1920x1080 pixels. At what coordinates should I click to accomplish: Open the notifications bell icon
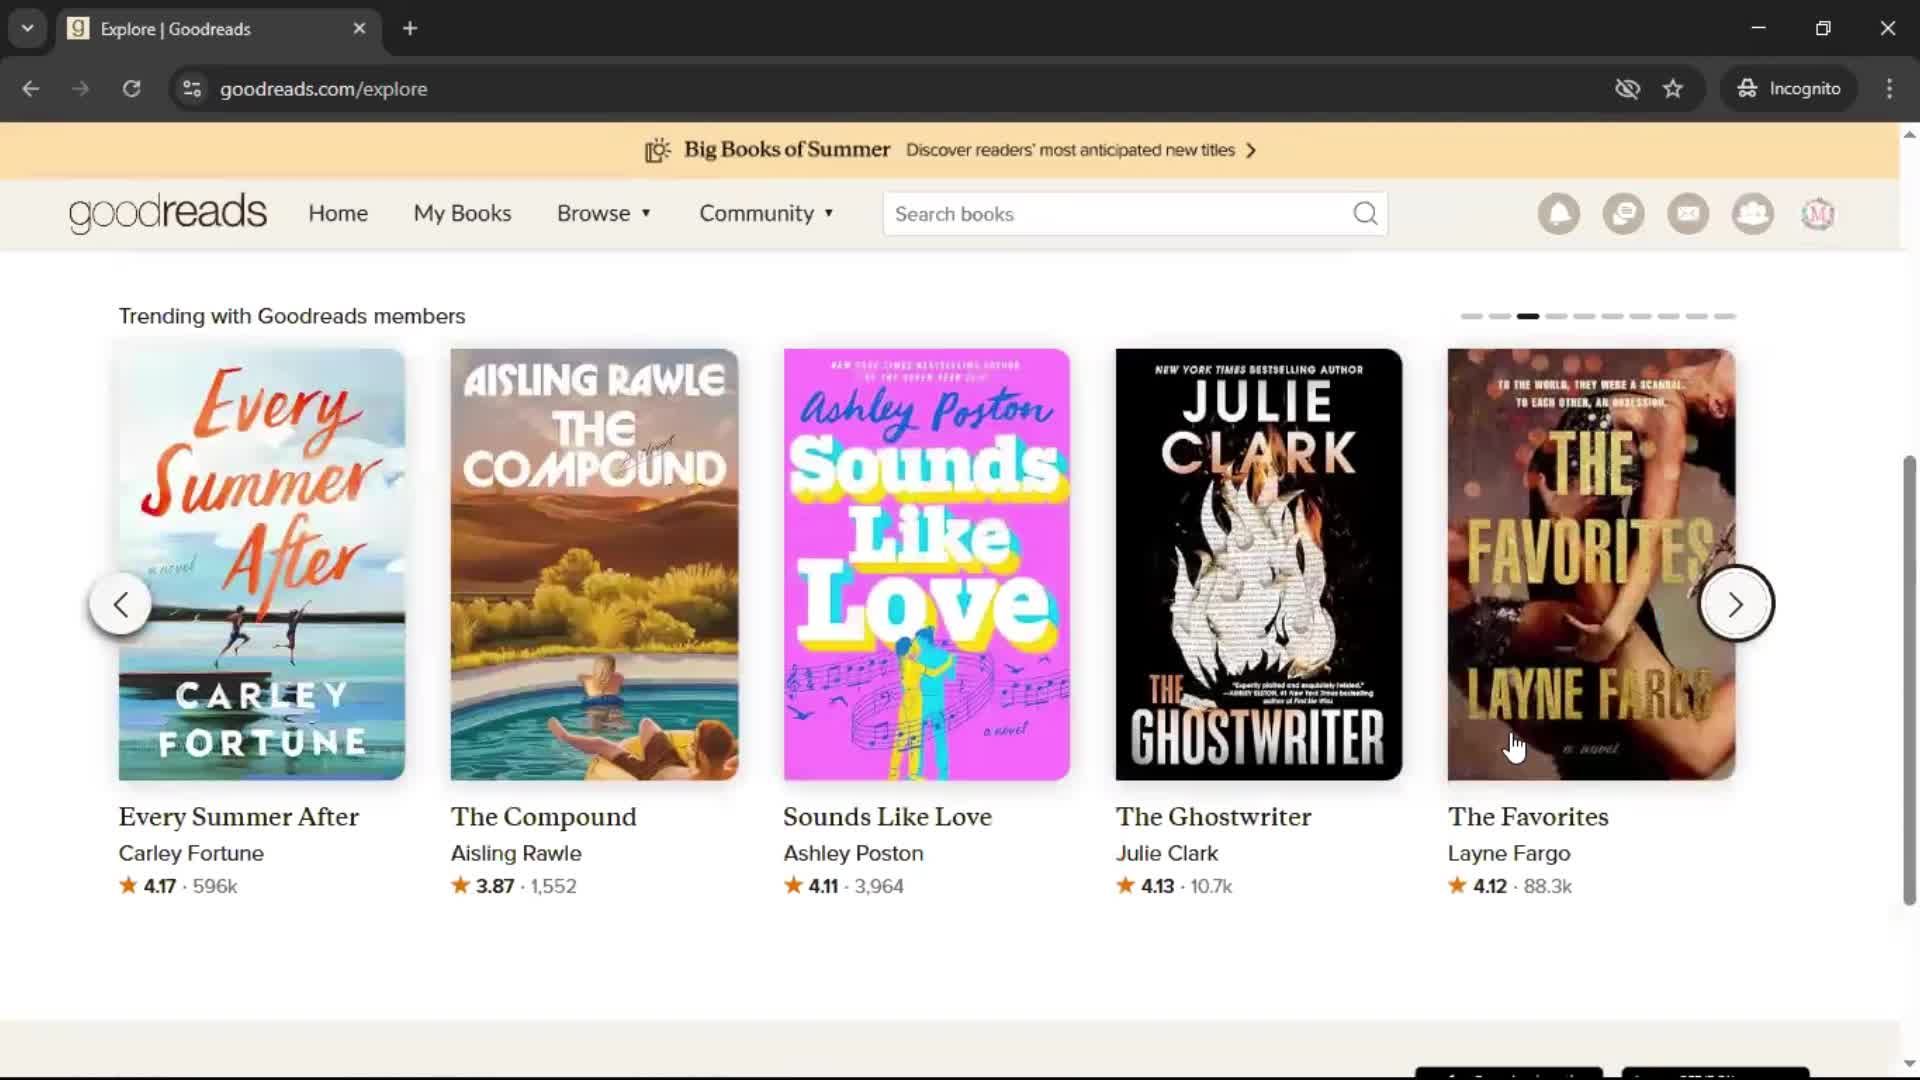[1558, 214]
